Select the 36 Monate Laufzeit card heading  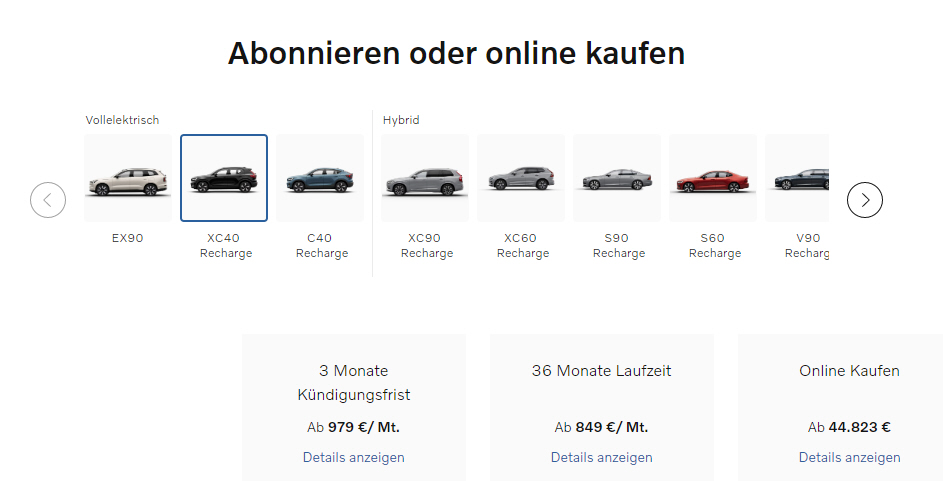point(602,371)
